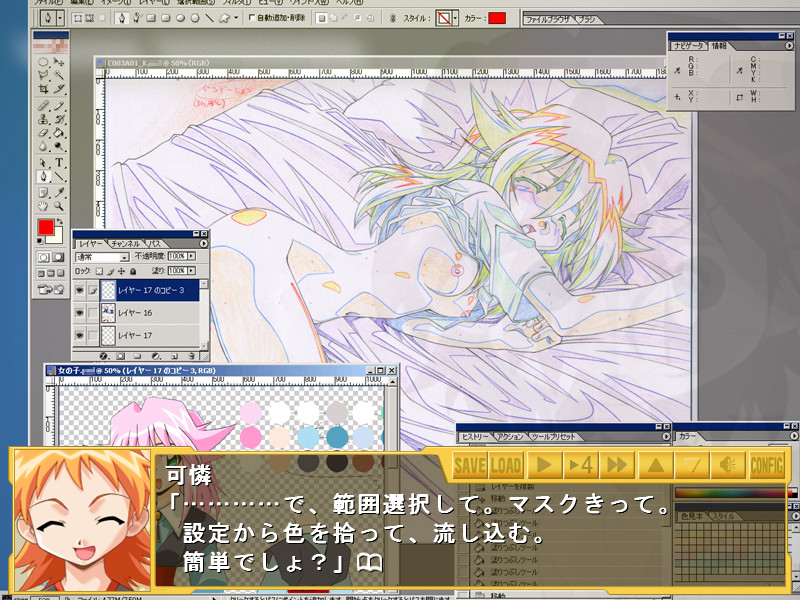Viewport: 800px width, 600px height.
Task: Toggle the 自動追加・削除 checkbox
Action: 251,18
